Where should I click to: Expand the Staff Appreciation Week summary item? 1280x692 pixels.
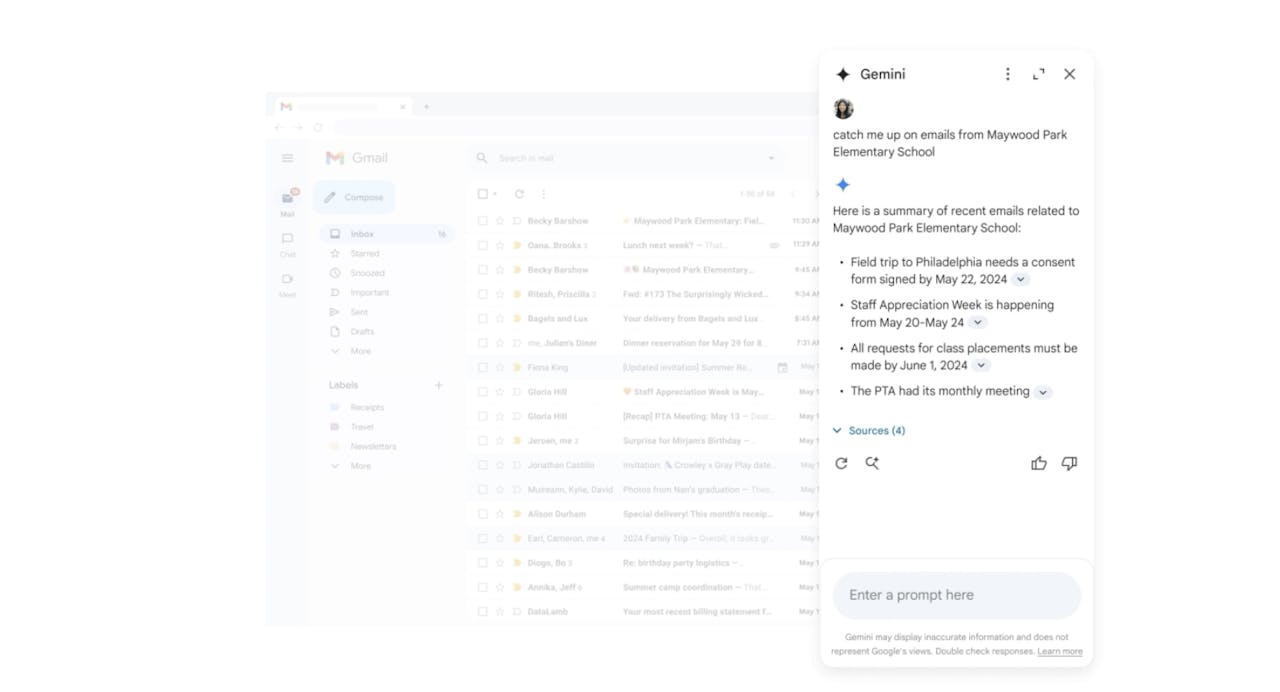978,323
